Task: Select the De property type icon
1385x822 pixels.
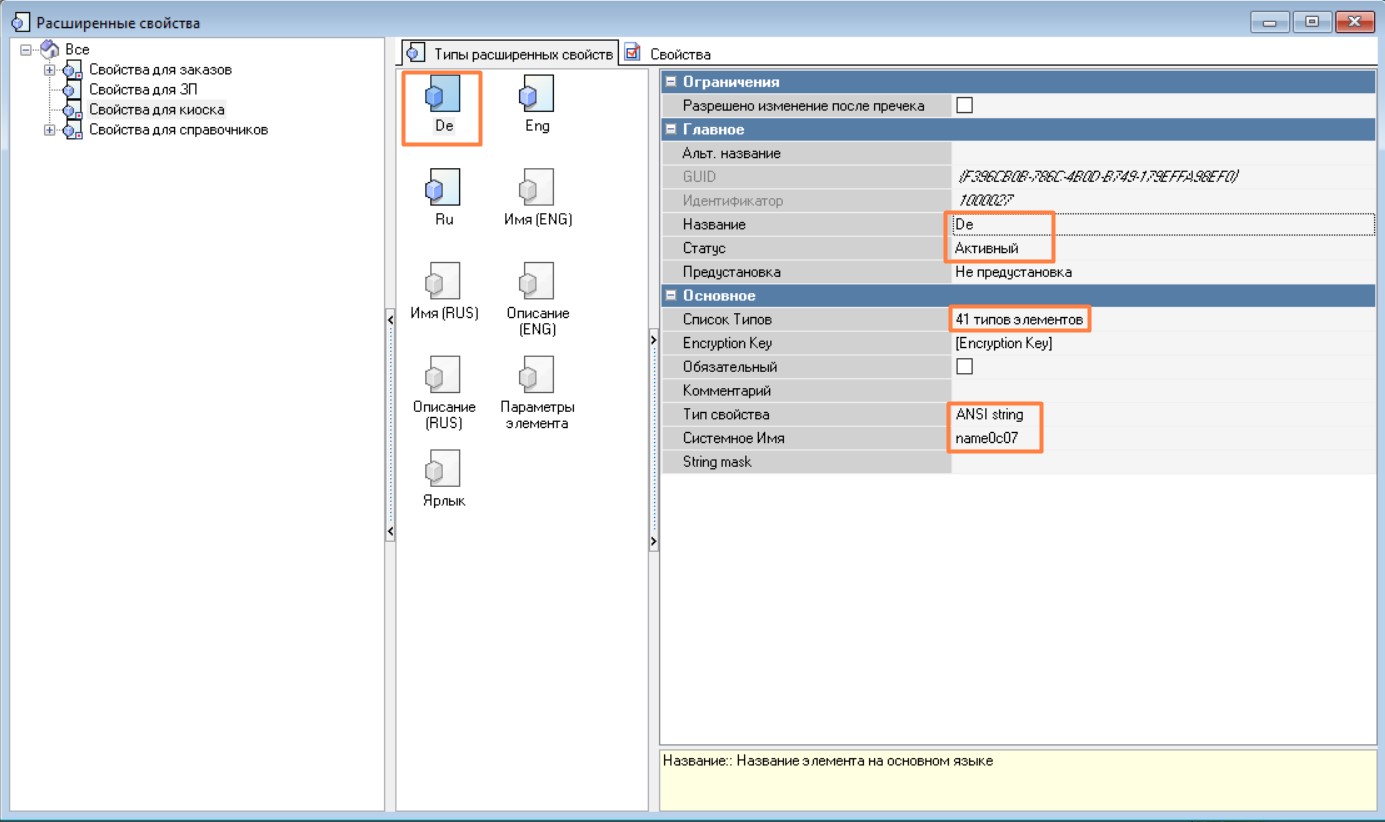Action: coord(443,96)
